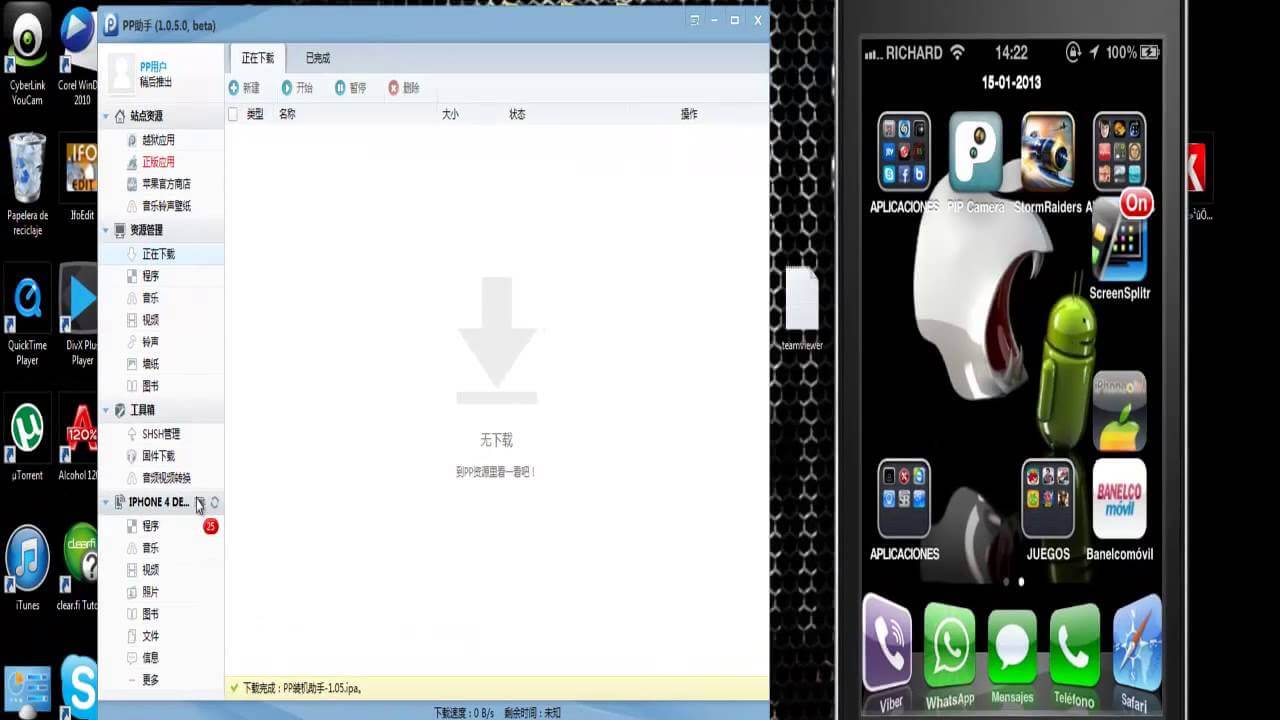Tick the select-all checkbox in the list header
The image size is (1280, 720).
pyautogui.click(x=233, y=114)
